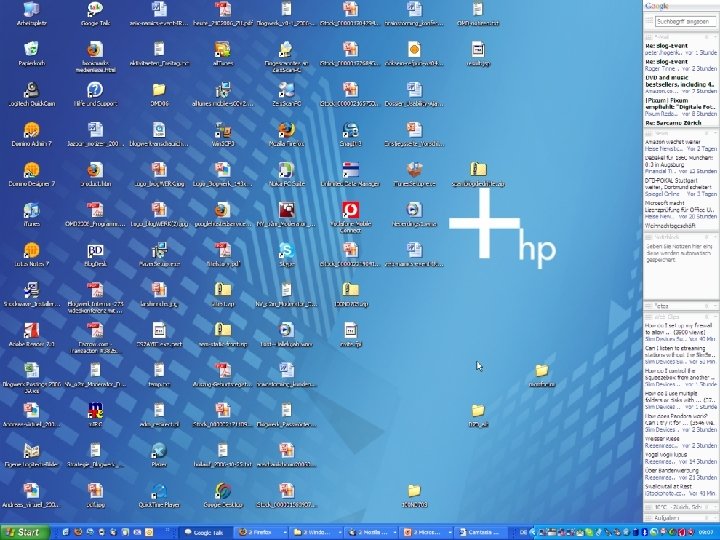
Task: Open the Aufgaben panel in the sidebar
Action: point(681,518)
